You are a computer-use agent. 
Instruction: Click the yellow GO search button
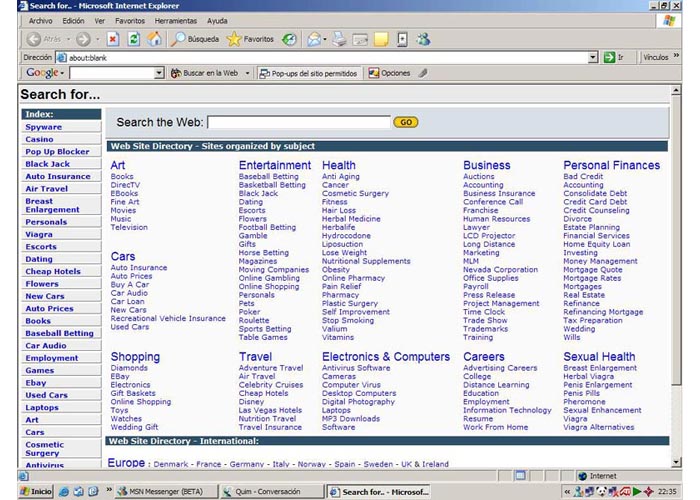[405, 122]
